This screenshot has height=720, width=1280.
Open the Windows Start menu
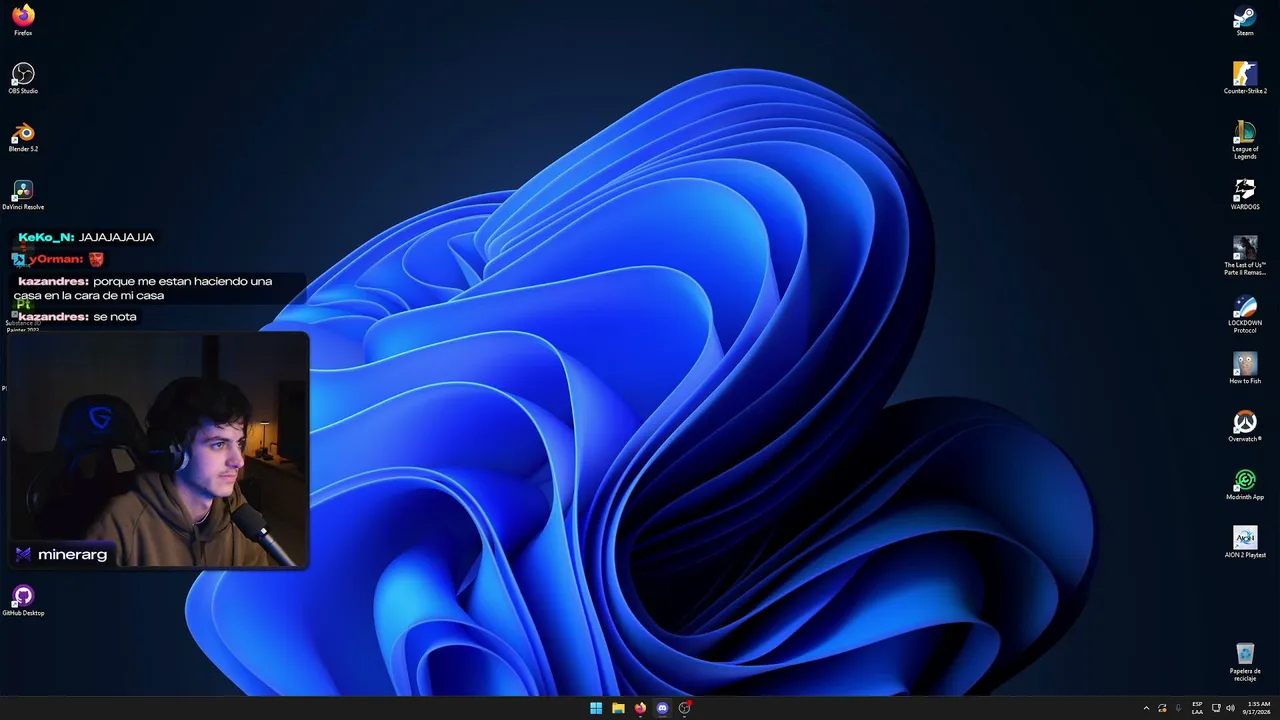(x=596, y=708)
